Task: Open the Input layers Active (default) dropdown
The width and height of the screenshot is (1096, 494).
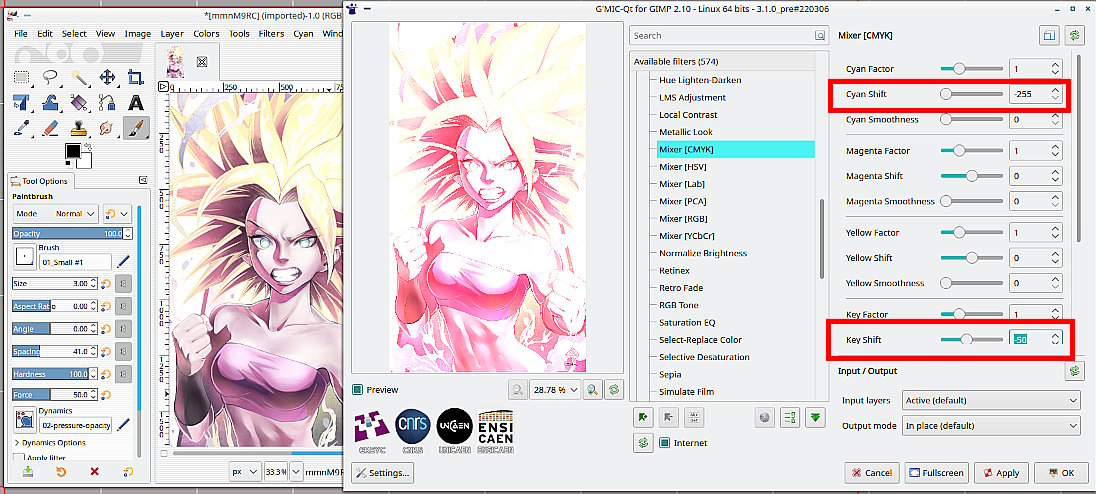Action: pos(991,400)
